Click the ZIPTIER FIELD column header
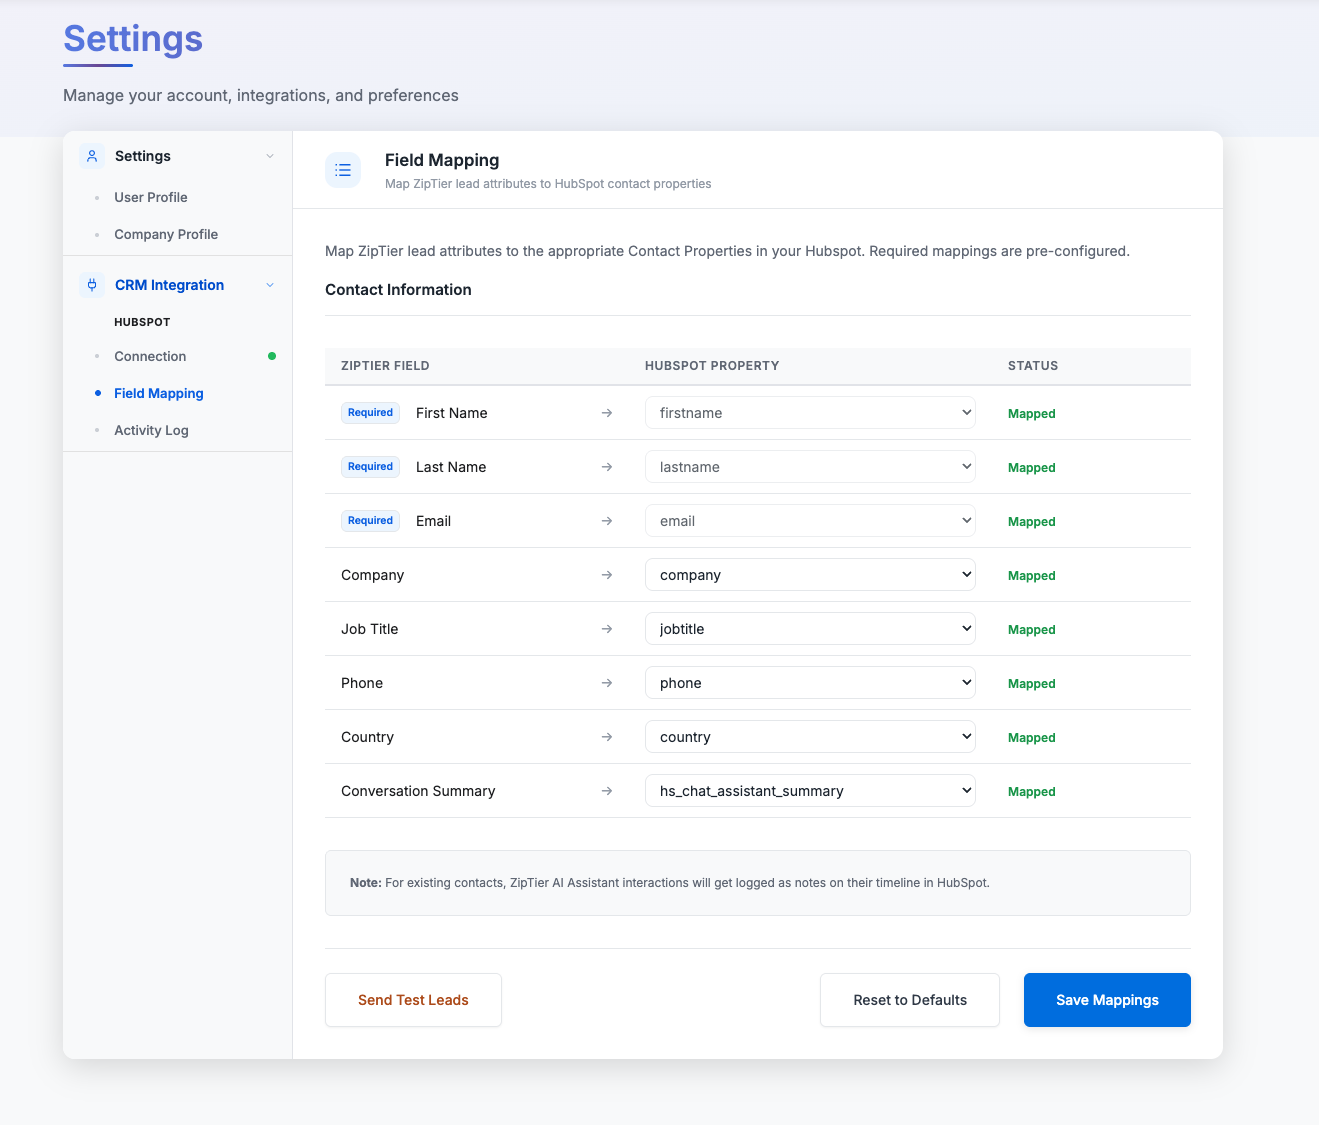 pyautogui.click(x=385, y=366)
